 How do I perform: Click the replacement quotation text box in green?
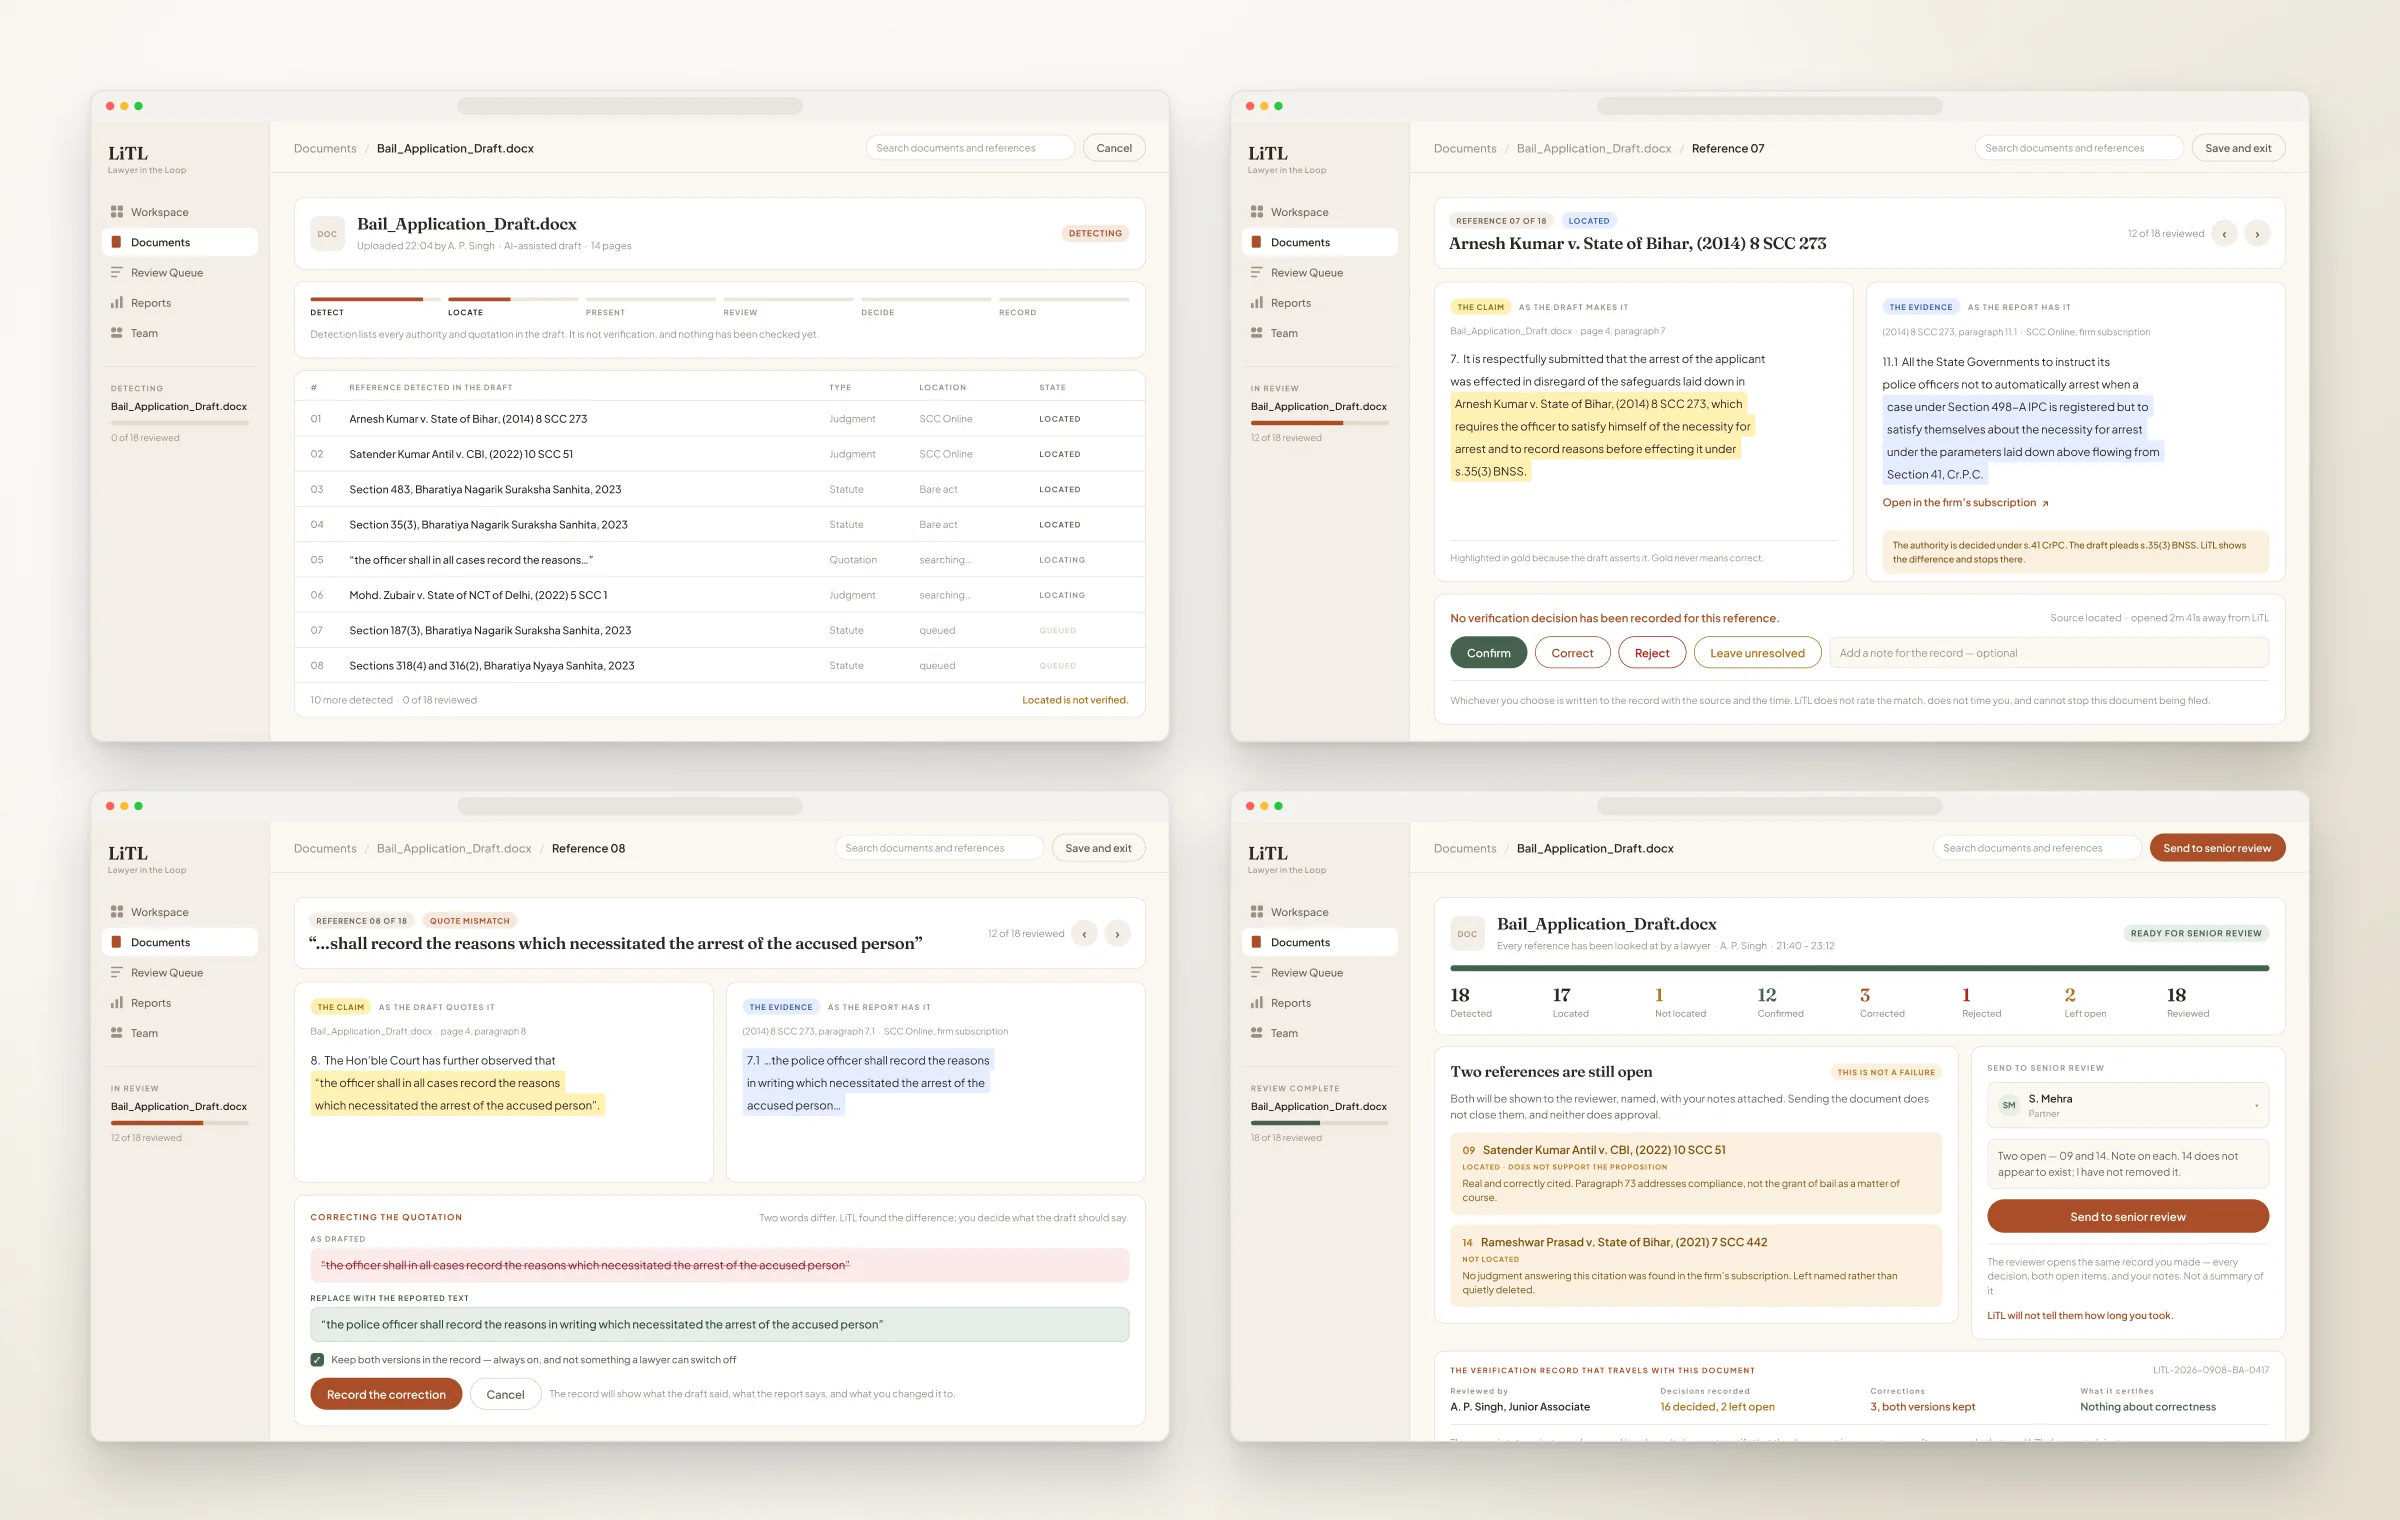click(x=719, y=1324)
